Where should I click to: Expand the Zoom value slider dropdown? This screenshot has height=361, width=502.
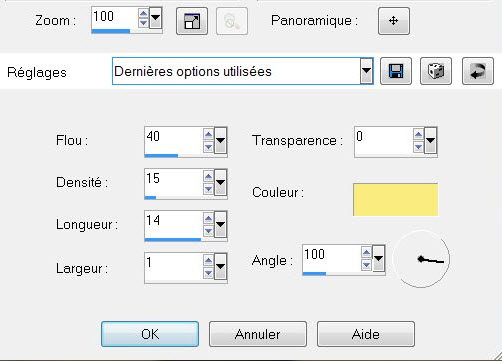155,17
